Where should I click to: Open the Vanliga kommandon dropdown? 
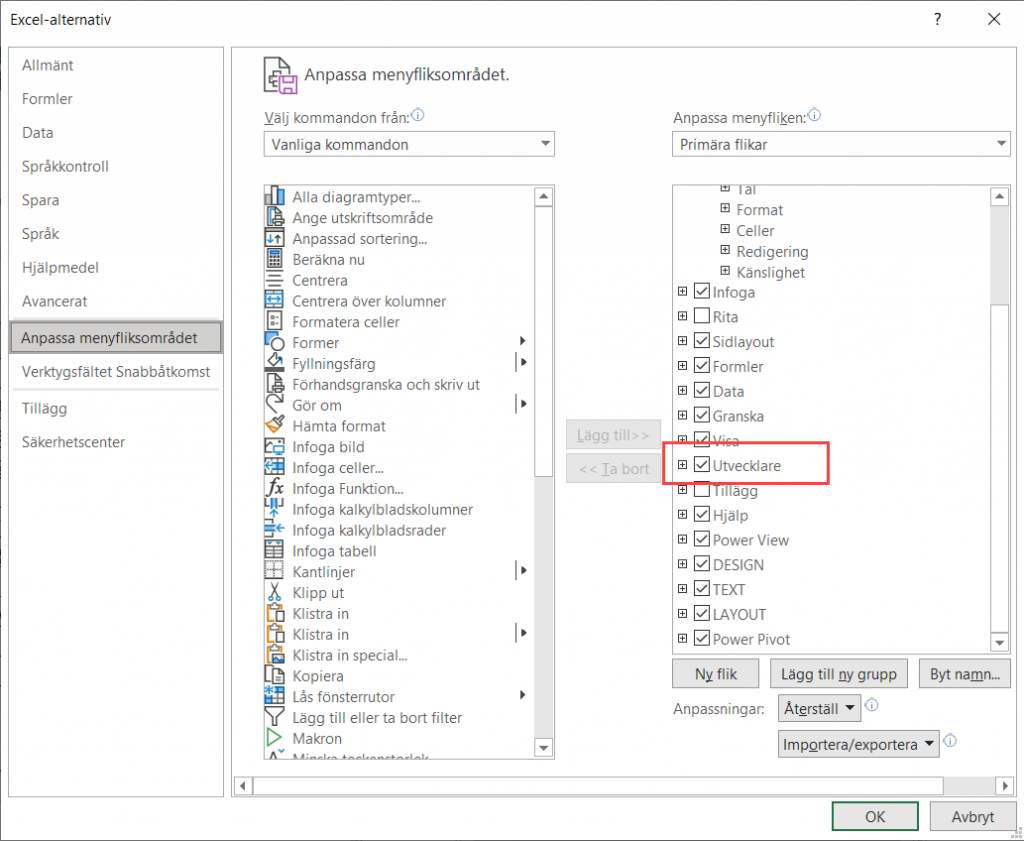click(x=409, y=145)
